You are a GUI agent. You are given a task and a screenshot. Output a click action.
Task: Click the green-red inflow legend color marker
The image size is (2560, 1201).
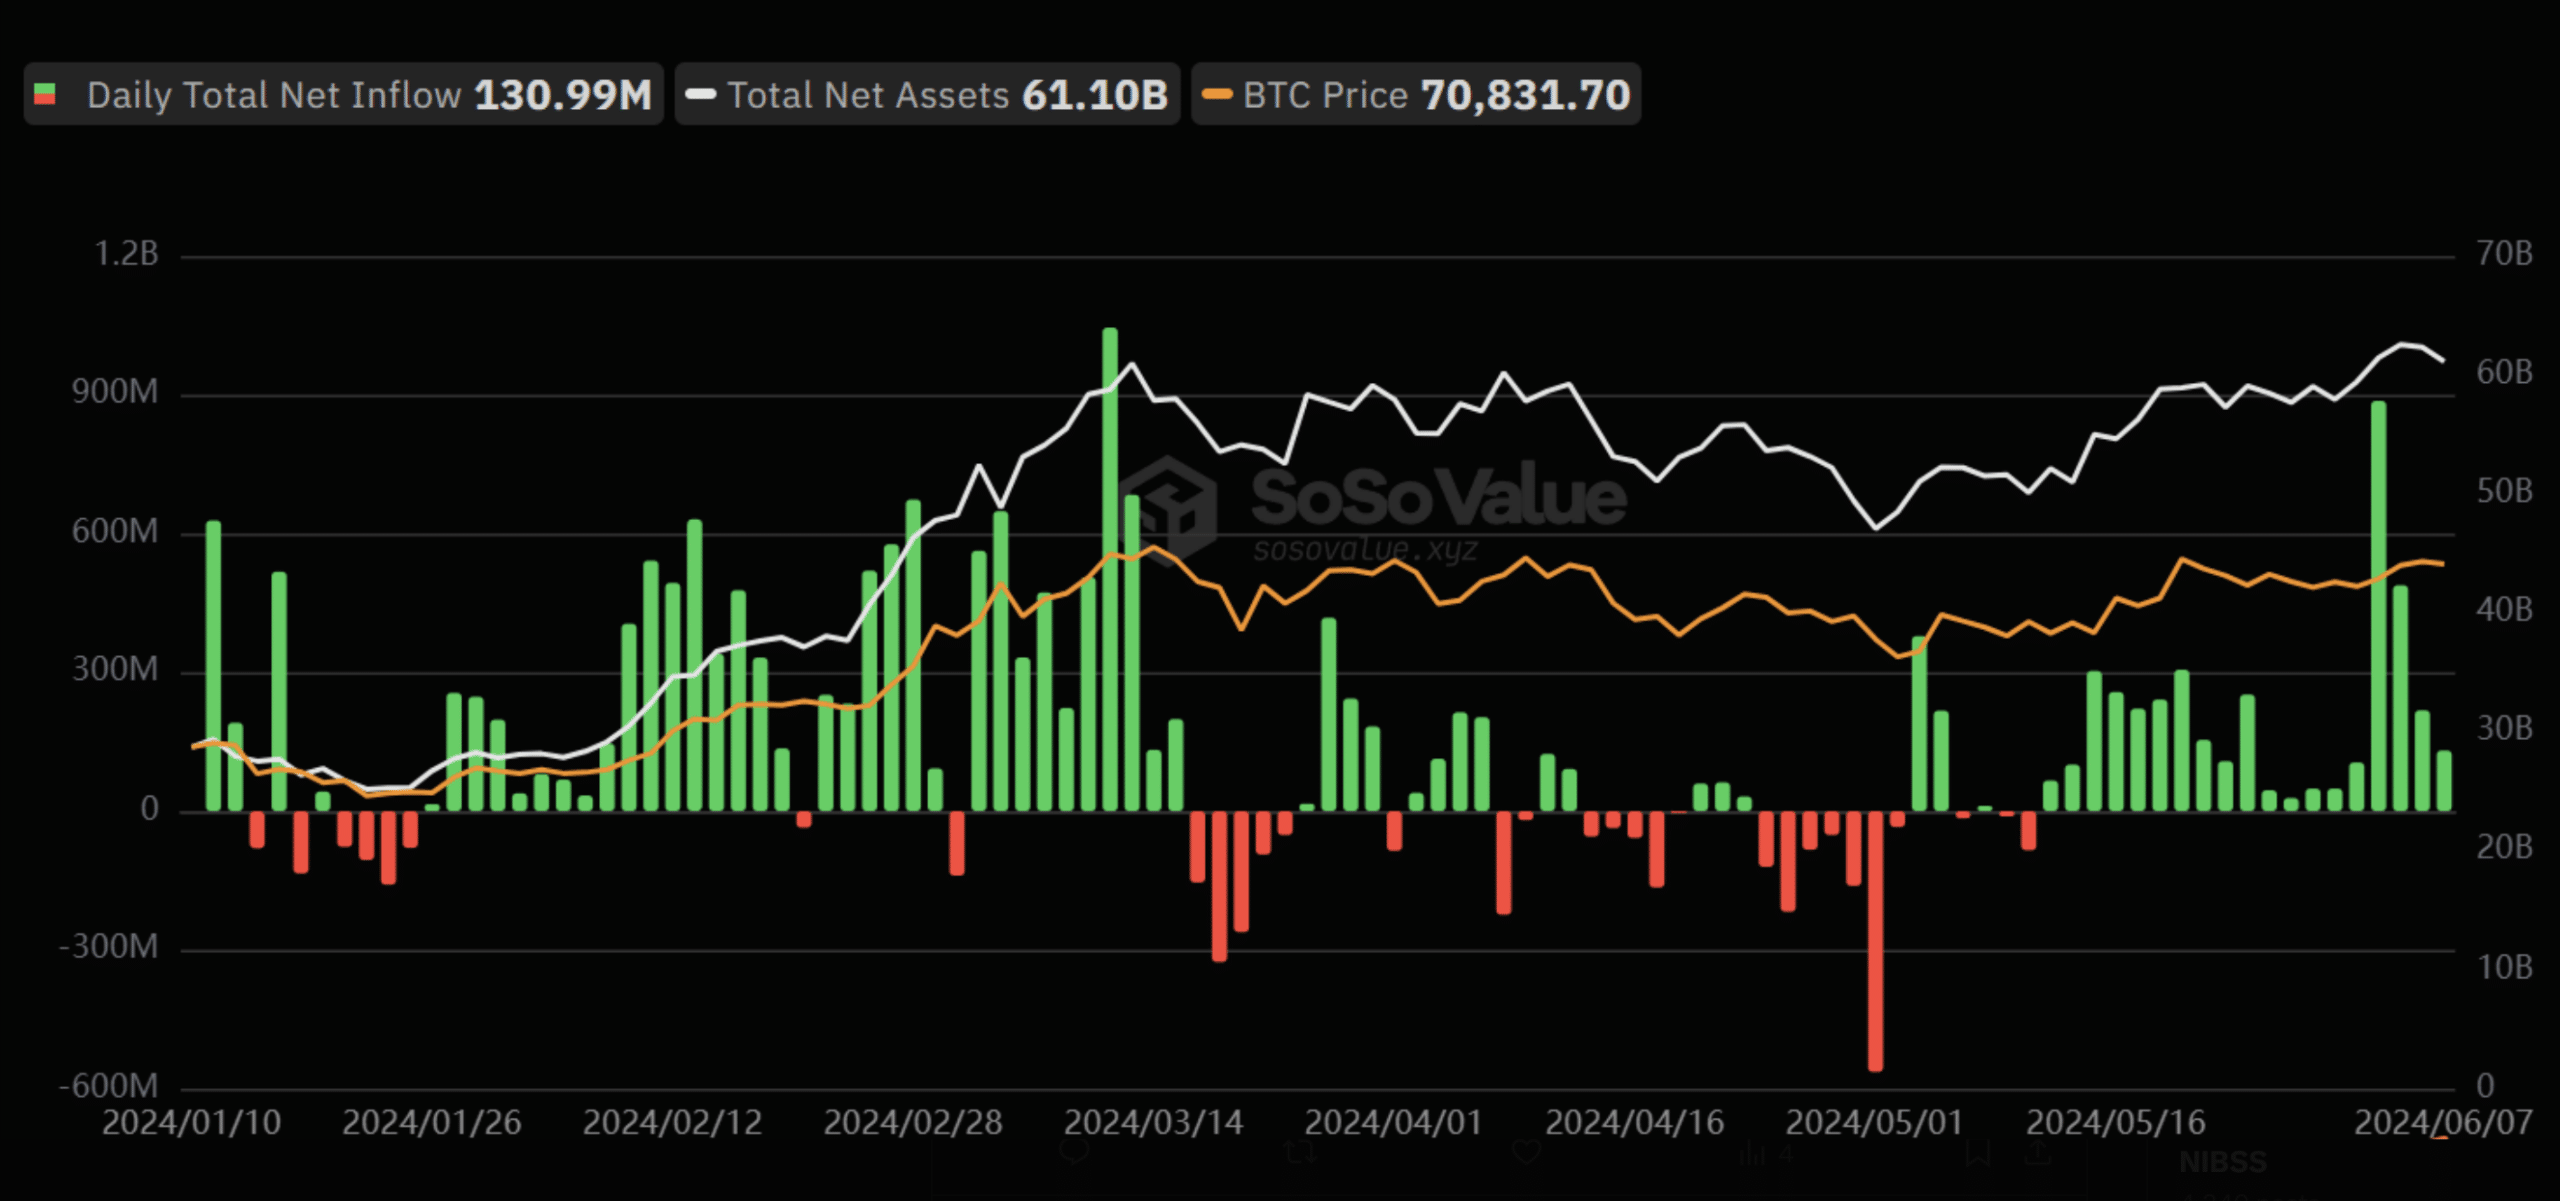[45, 95]
